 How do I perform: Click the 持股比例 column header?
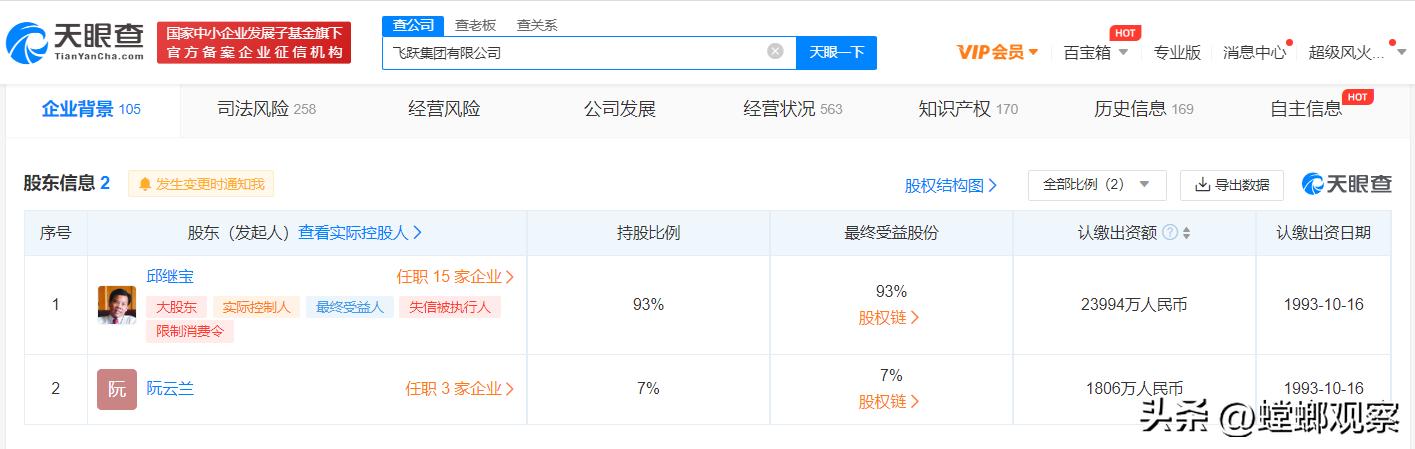pos(648,233)
